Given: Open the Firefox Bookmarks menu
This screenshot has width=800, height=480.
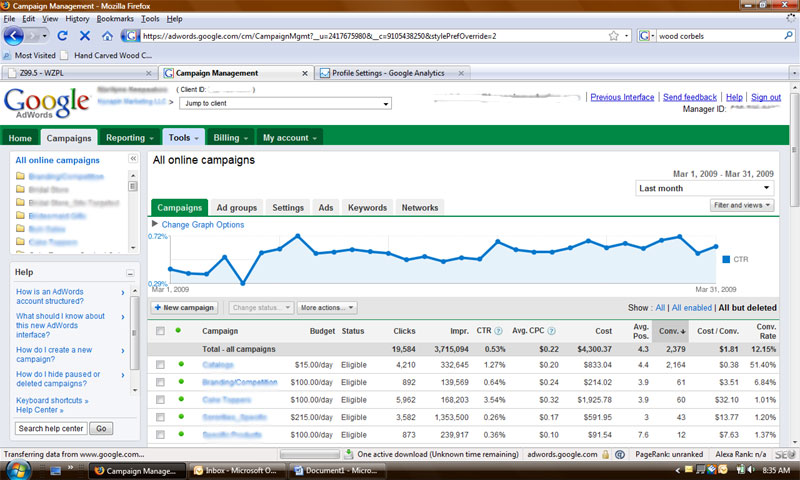Looking at the screenshot, I should [x=115, y=19].
